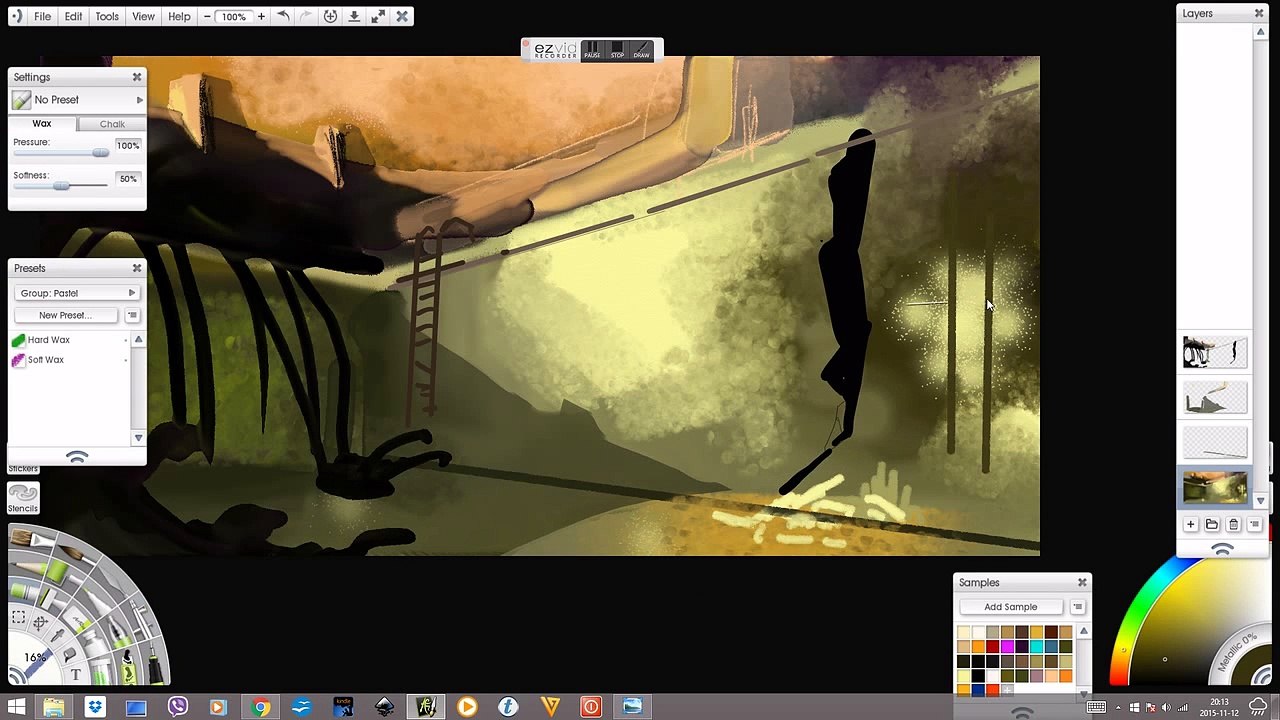This screenshot has width=1280, height=720.
Task: Select the top layer thumbnail with black strokes
Action: coord(1215,353)
